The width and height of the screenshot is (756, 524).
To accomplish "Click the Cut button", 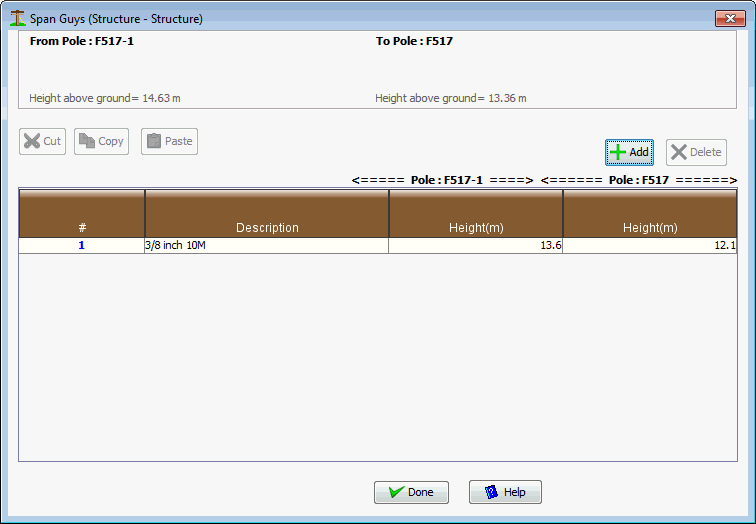I will (x=42, y=141).
